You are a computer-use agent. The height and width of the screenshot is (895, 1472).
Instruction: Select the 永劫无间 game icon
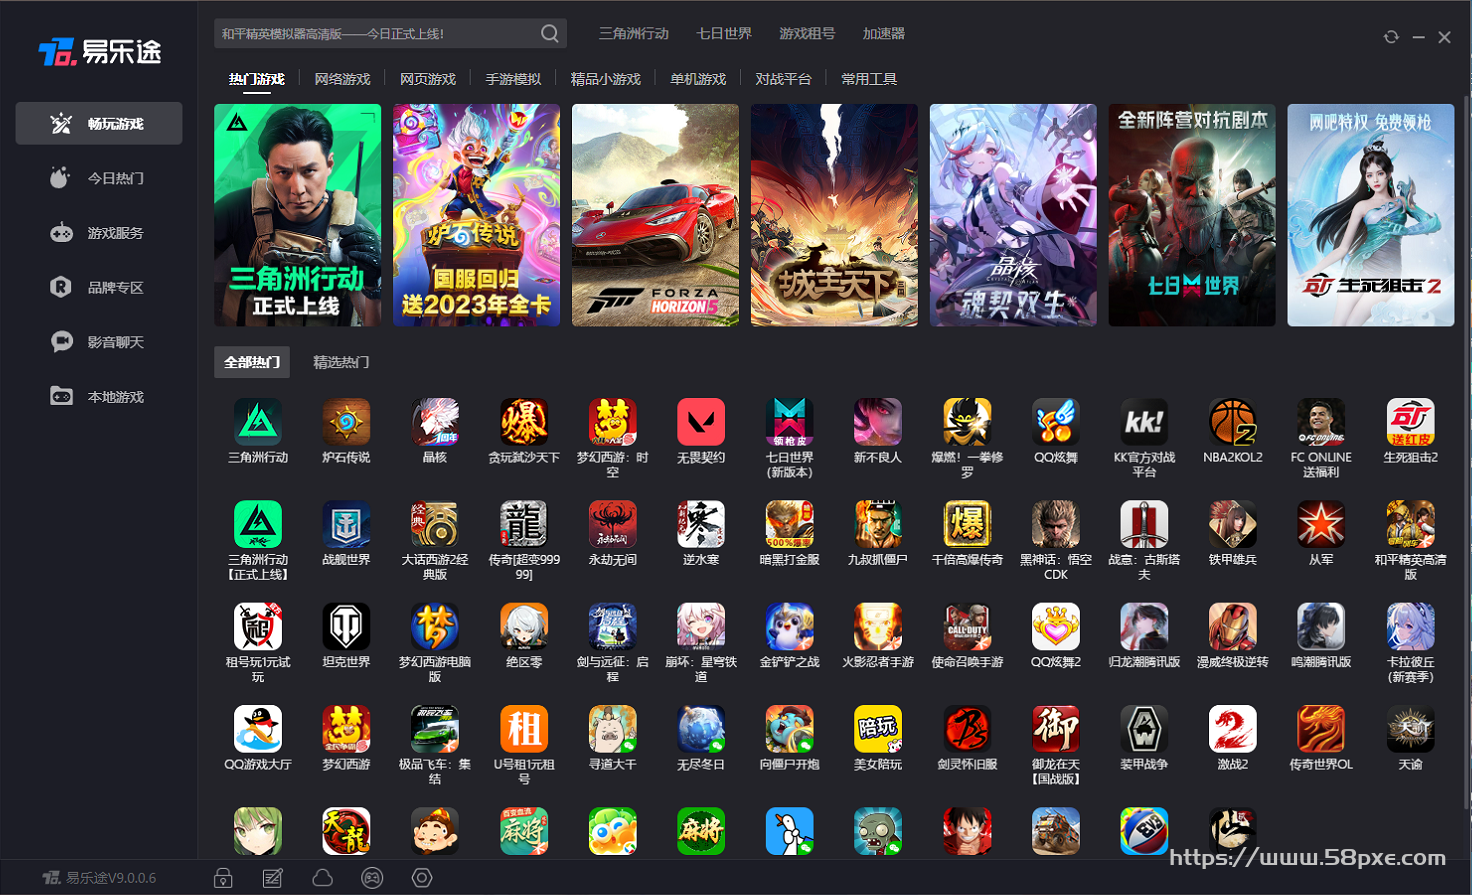(x=613, y=524)
